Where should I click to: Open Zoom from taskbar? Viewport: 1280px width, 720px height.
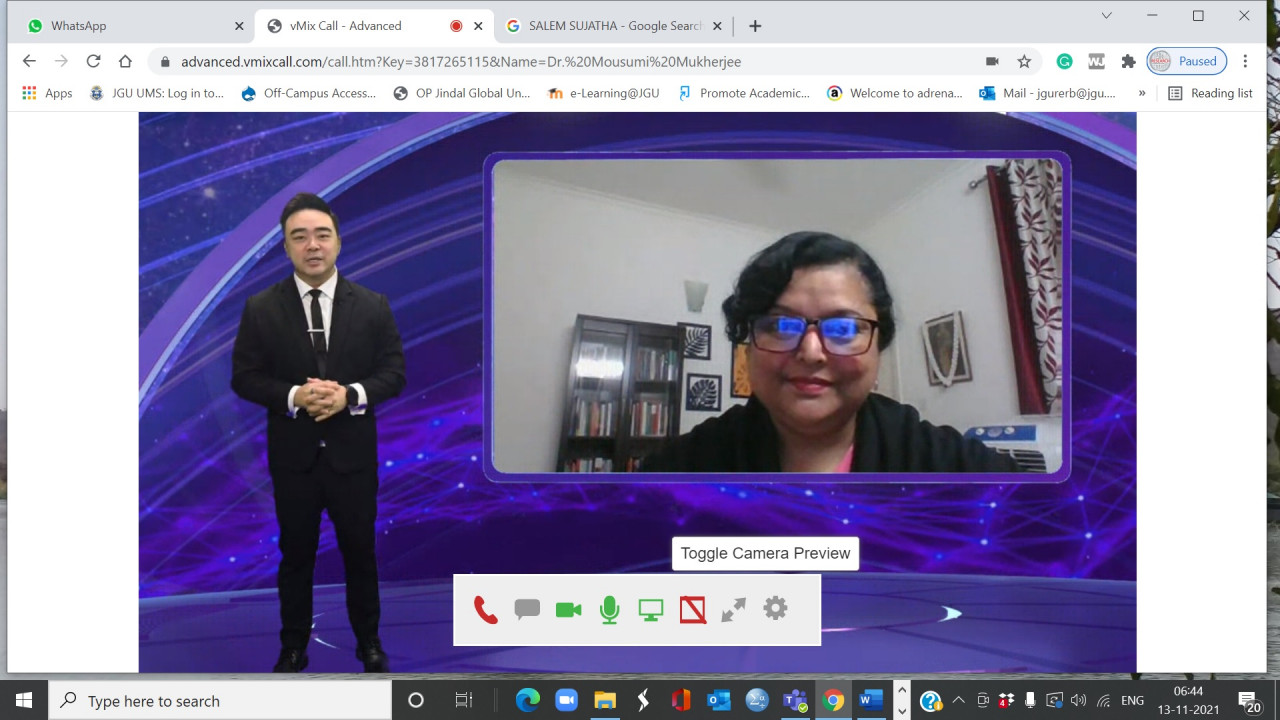tap(566, 700)
